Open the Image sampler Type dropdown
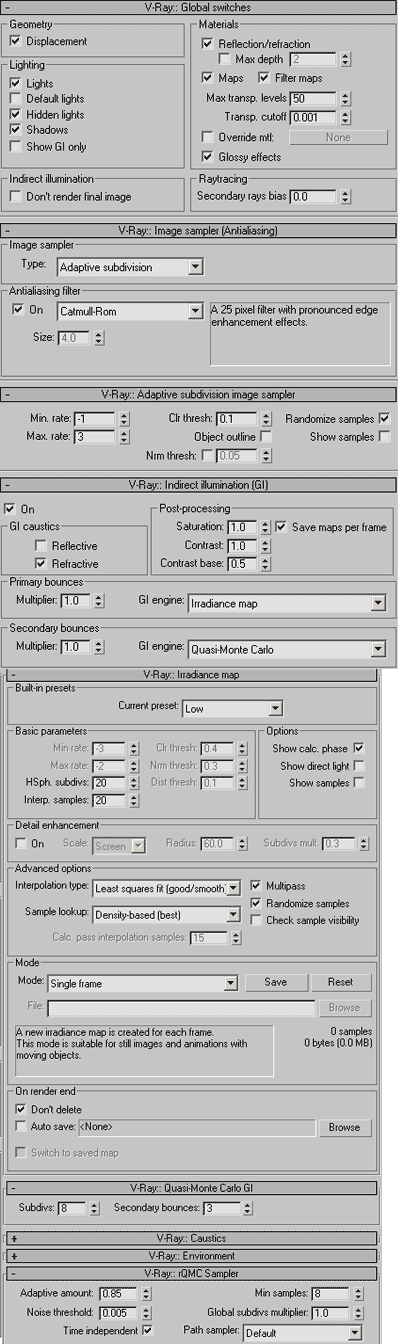This screenshot has height=1344, width=400. 130,267
